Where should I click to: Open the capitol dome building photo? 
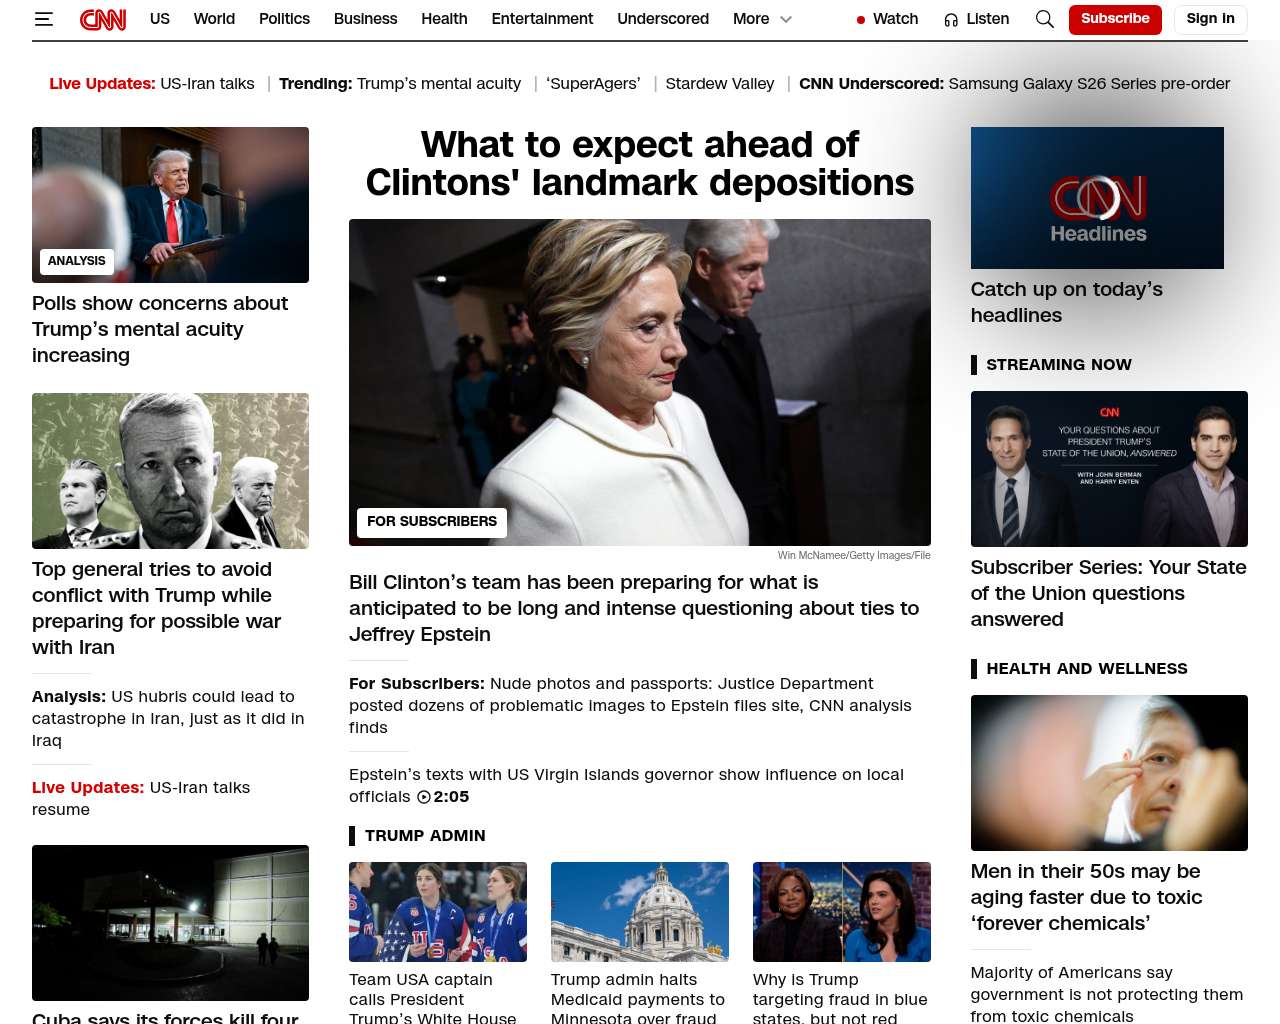click(640, 912)
